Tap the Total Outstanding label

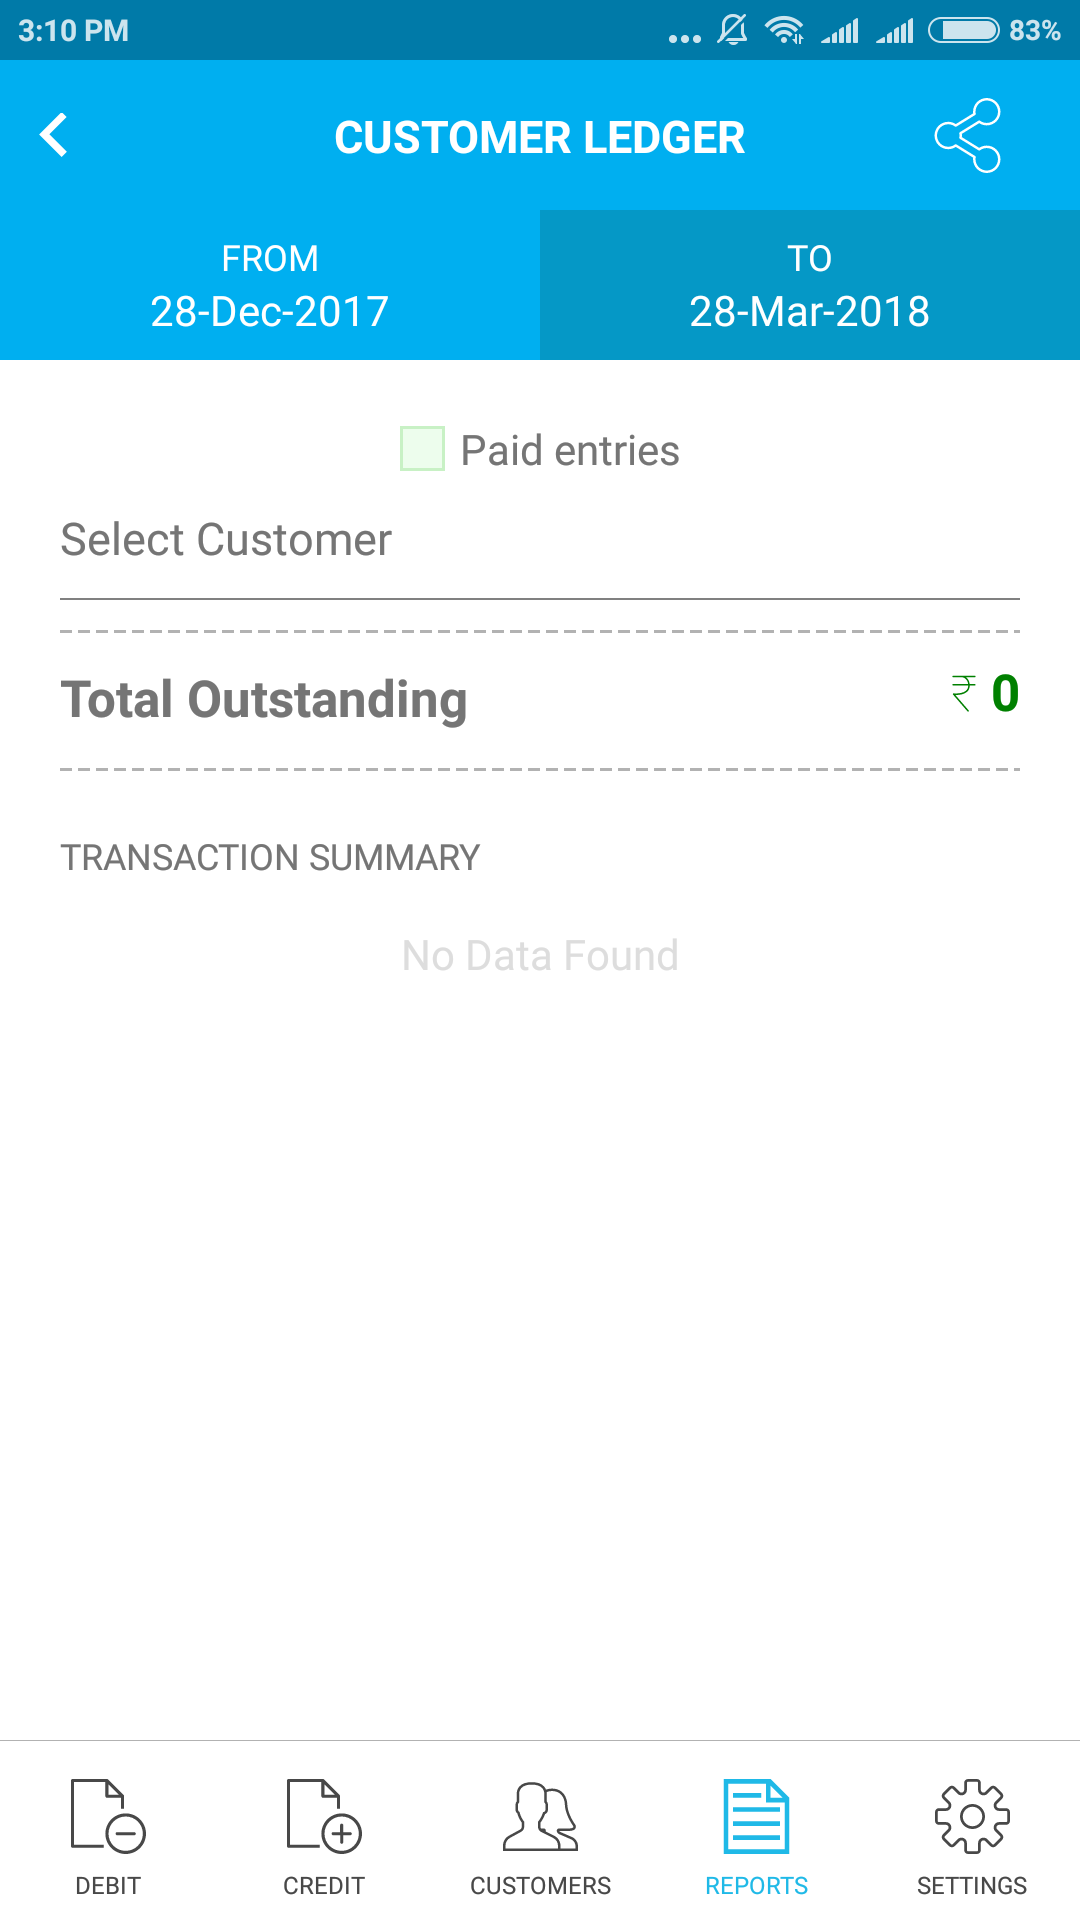click(x=264, y=700)
